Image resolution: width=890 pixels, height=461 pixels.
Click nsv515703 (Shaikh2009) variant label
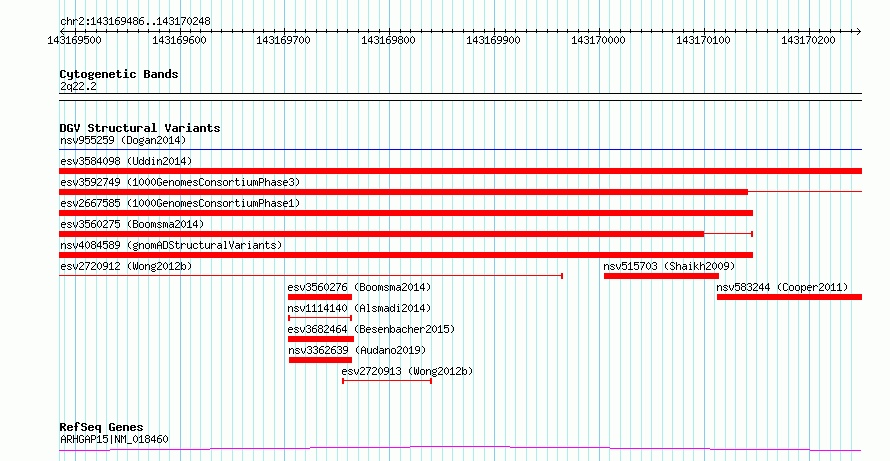click(669, 266)
